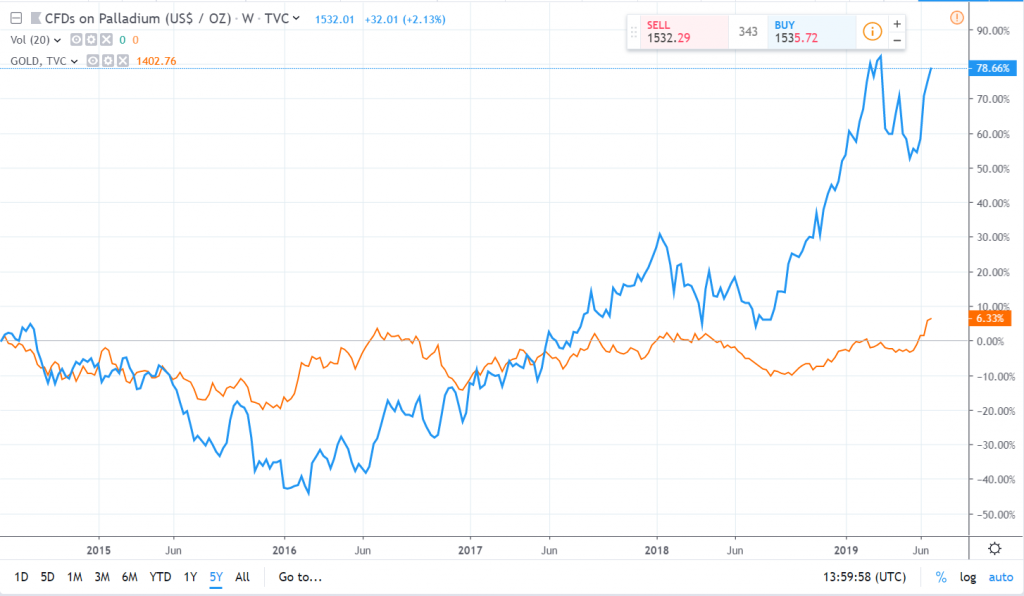1024x596 pixels.
Task: Increase quantity with the plus icon
Action: click(896, 23)
